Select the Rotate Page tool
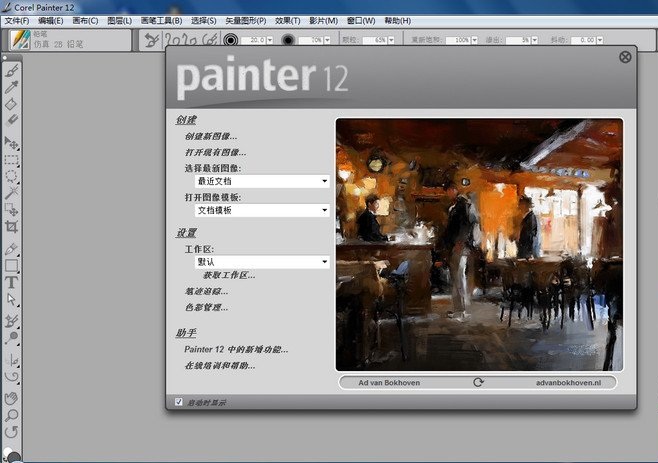The width and height of the screenshot is (658, 463). point(11,432)
